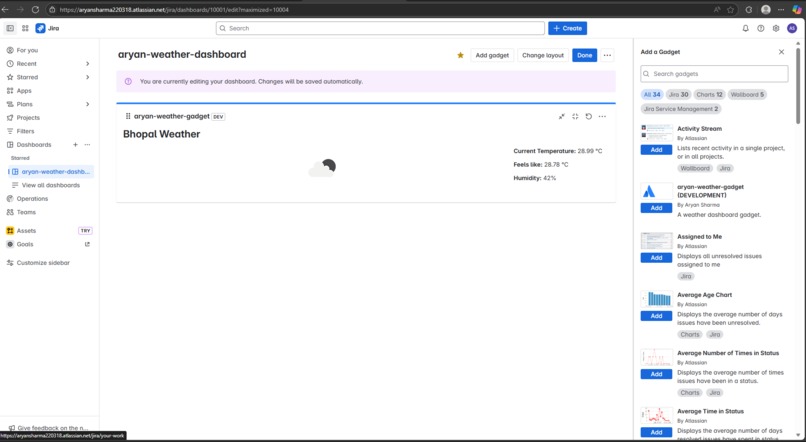Refresh the aryan-weather-gadget

589,117
